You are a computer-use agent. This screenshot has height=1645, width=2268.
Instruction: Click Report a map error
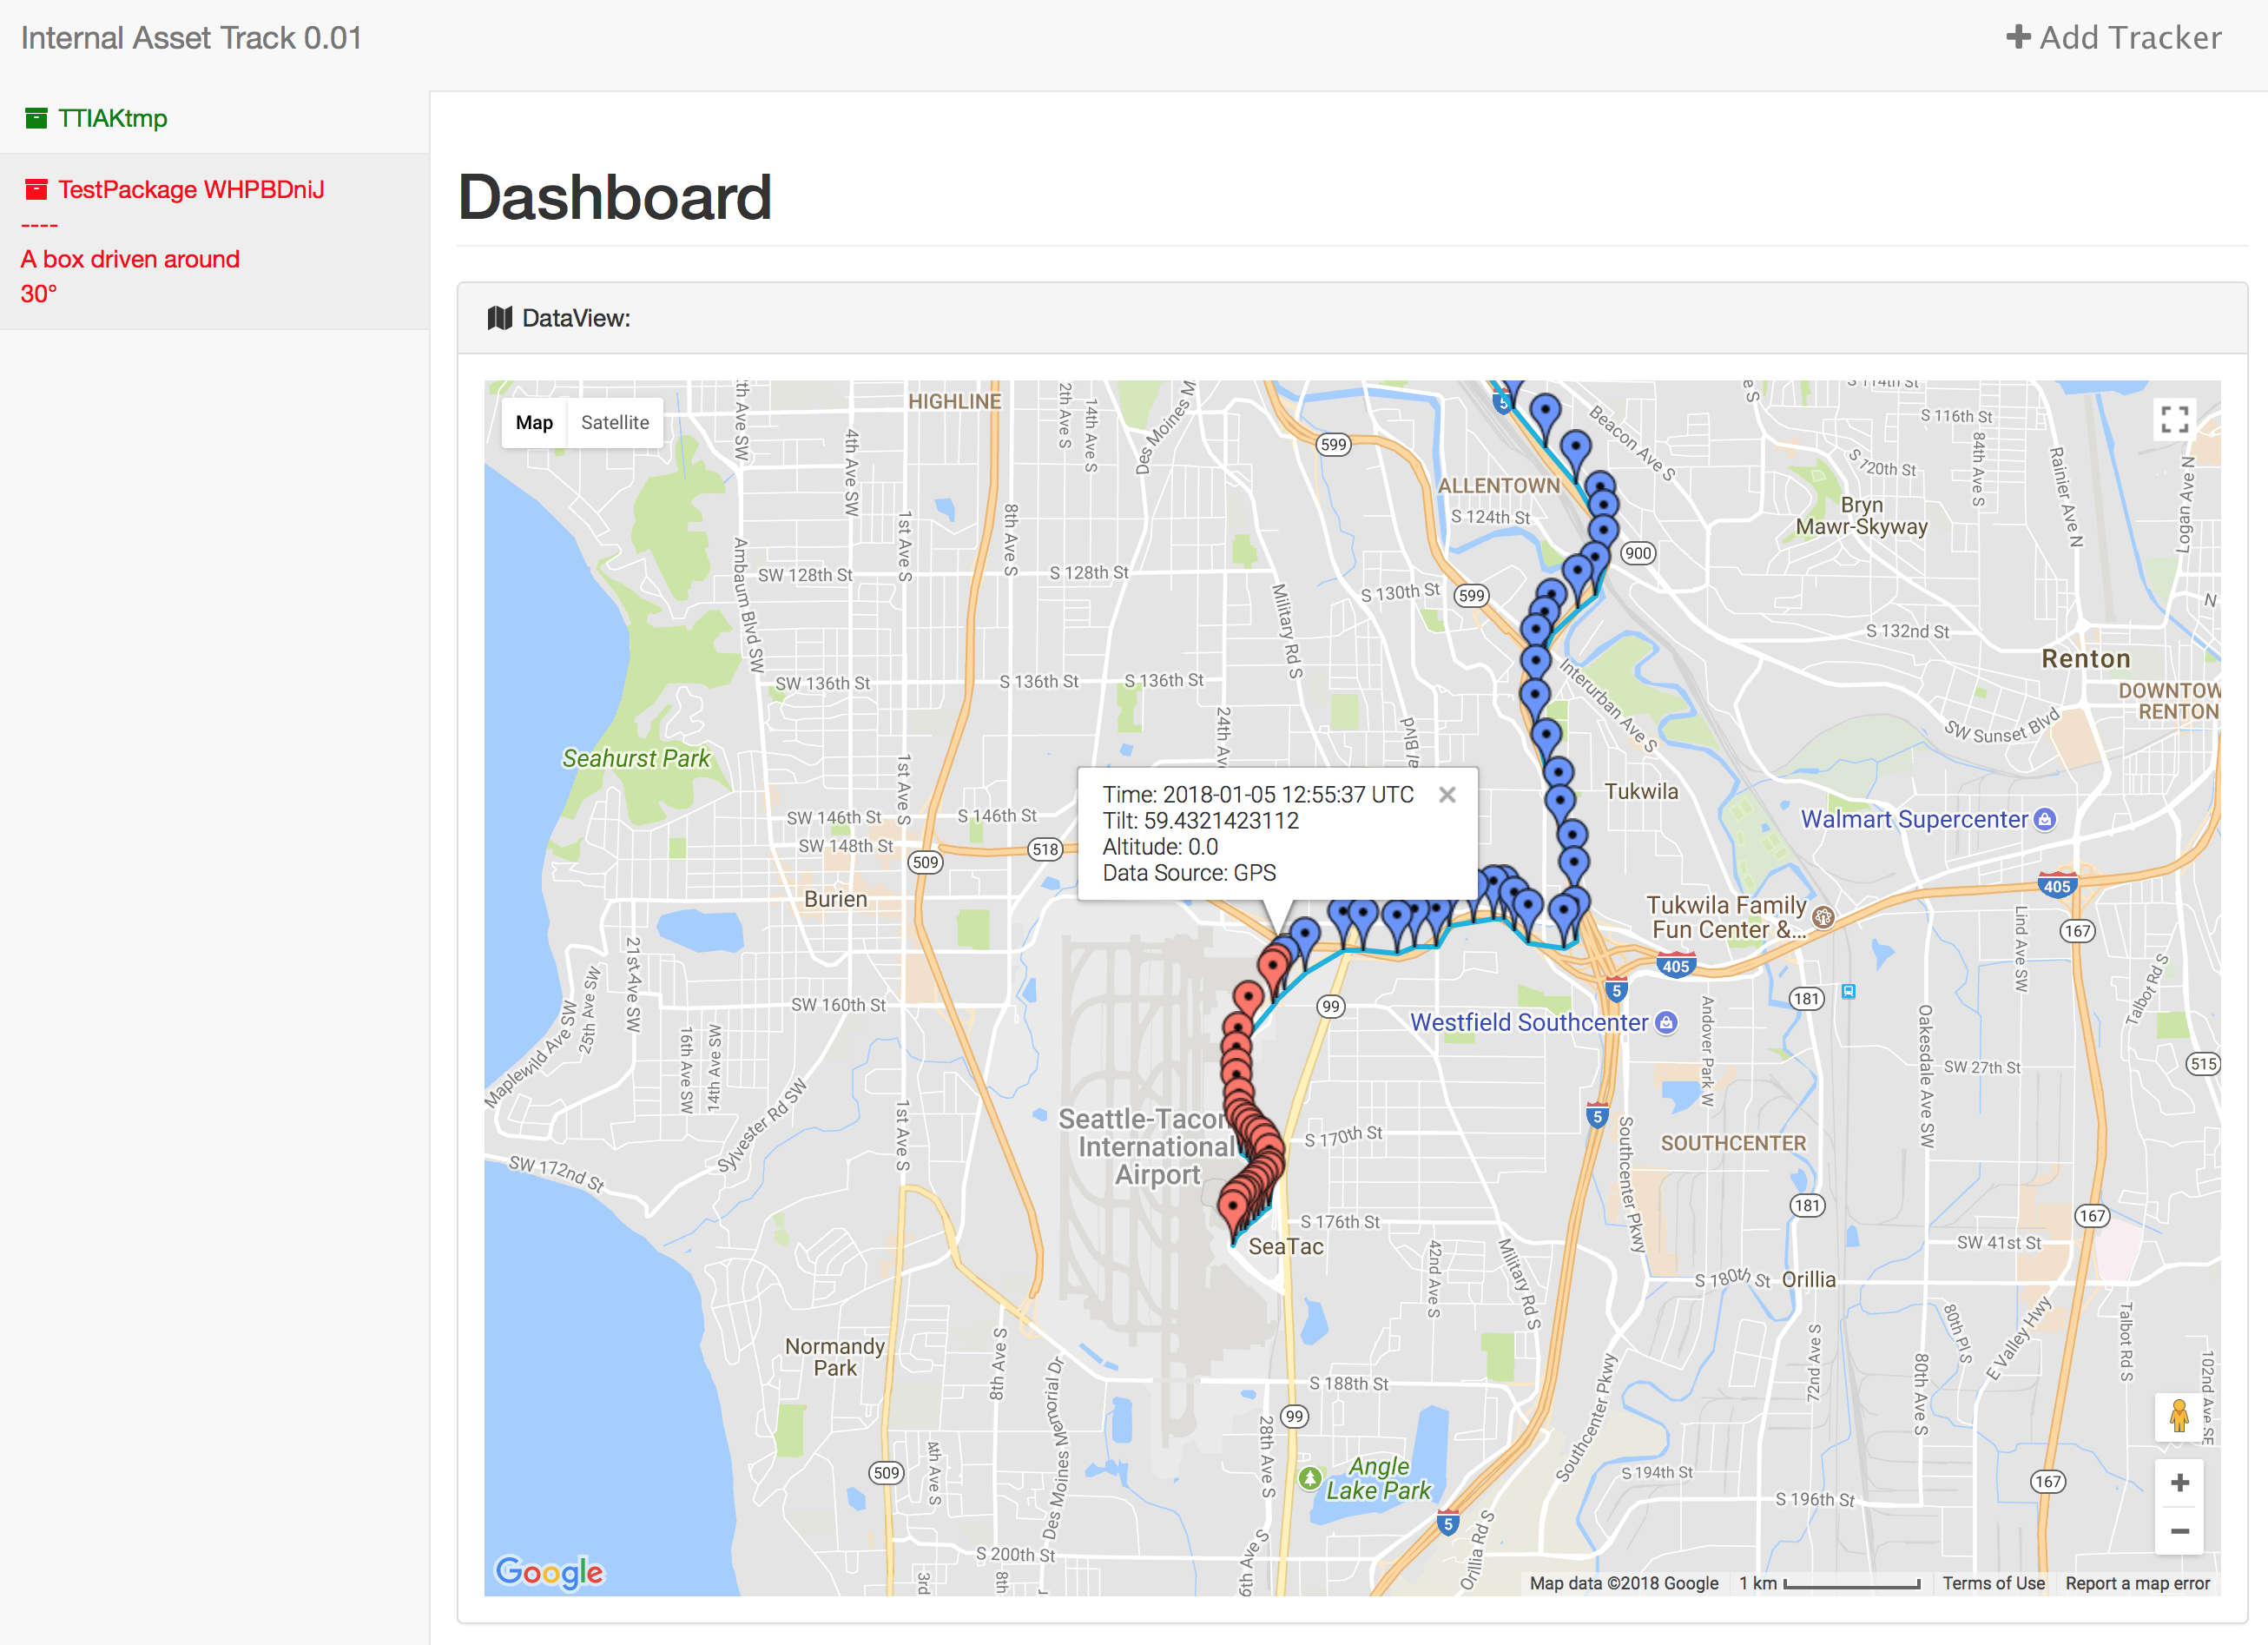coord(2137,1583)
